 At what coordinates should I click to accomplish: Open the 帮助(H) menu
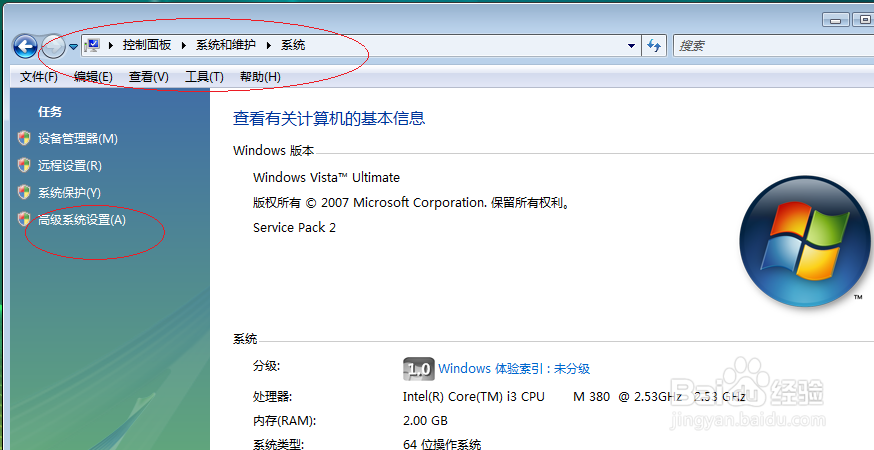tap(260, 76)
